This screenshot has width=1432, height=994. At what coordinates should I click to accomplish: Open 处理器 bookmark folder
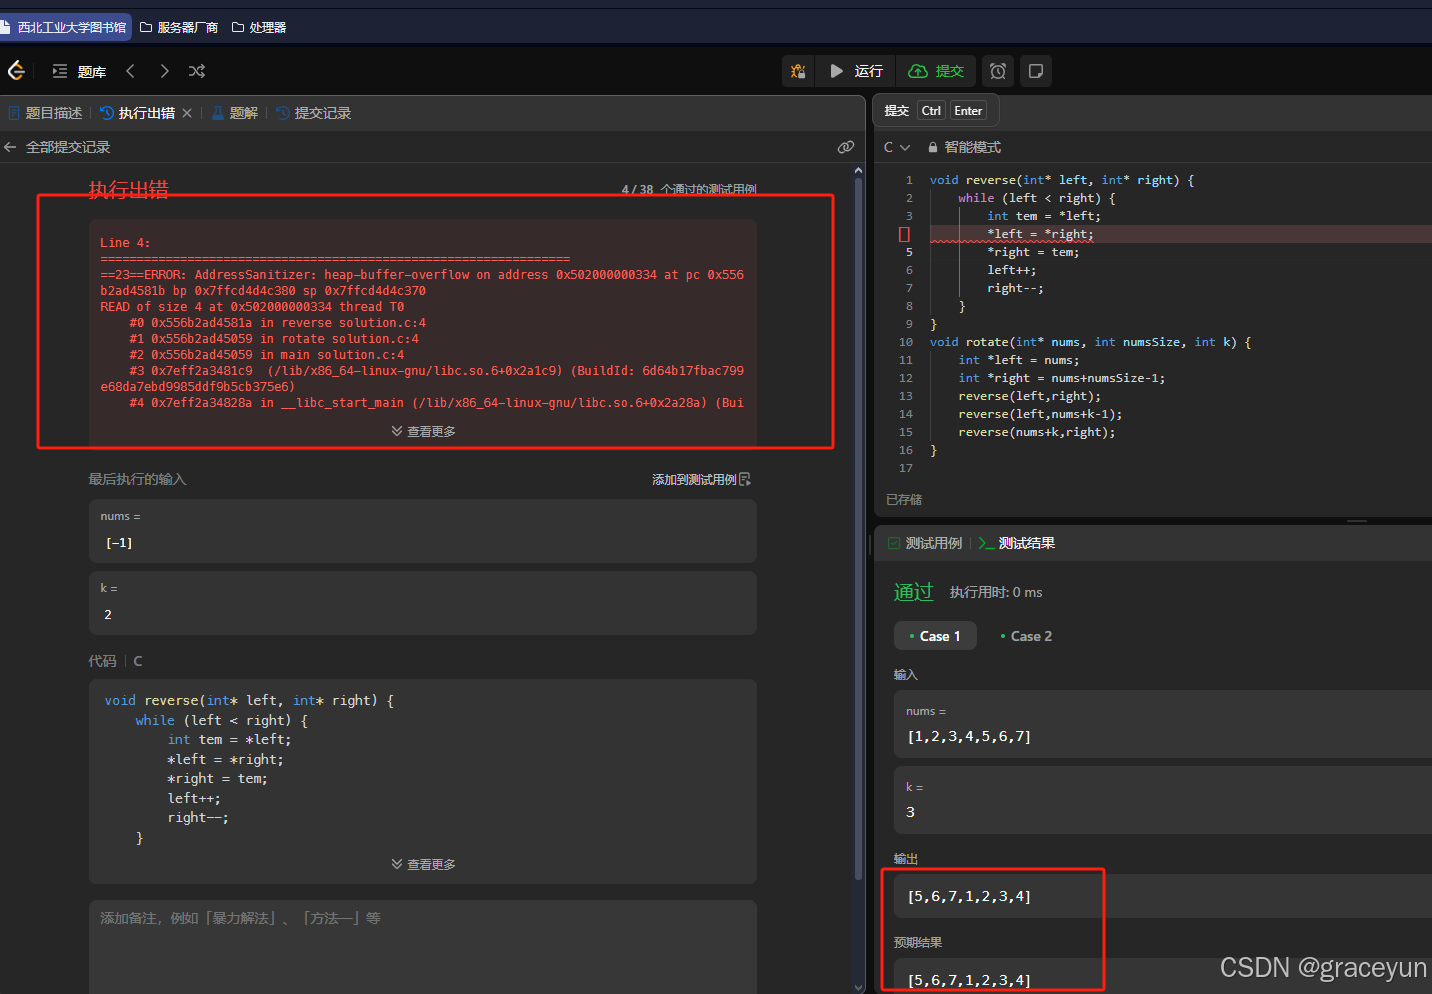259,27
